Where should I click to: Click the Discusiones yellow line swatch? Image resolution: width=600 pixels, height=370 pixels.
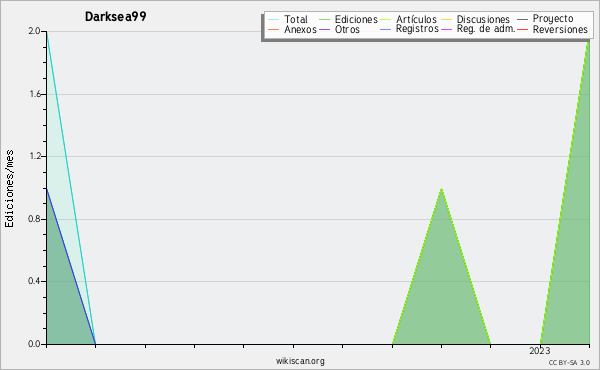pos(447,20)
